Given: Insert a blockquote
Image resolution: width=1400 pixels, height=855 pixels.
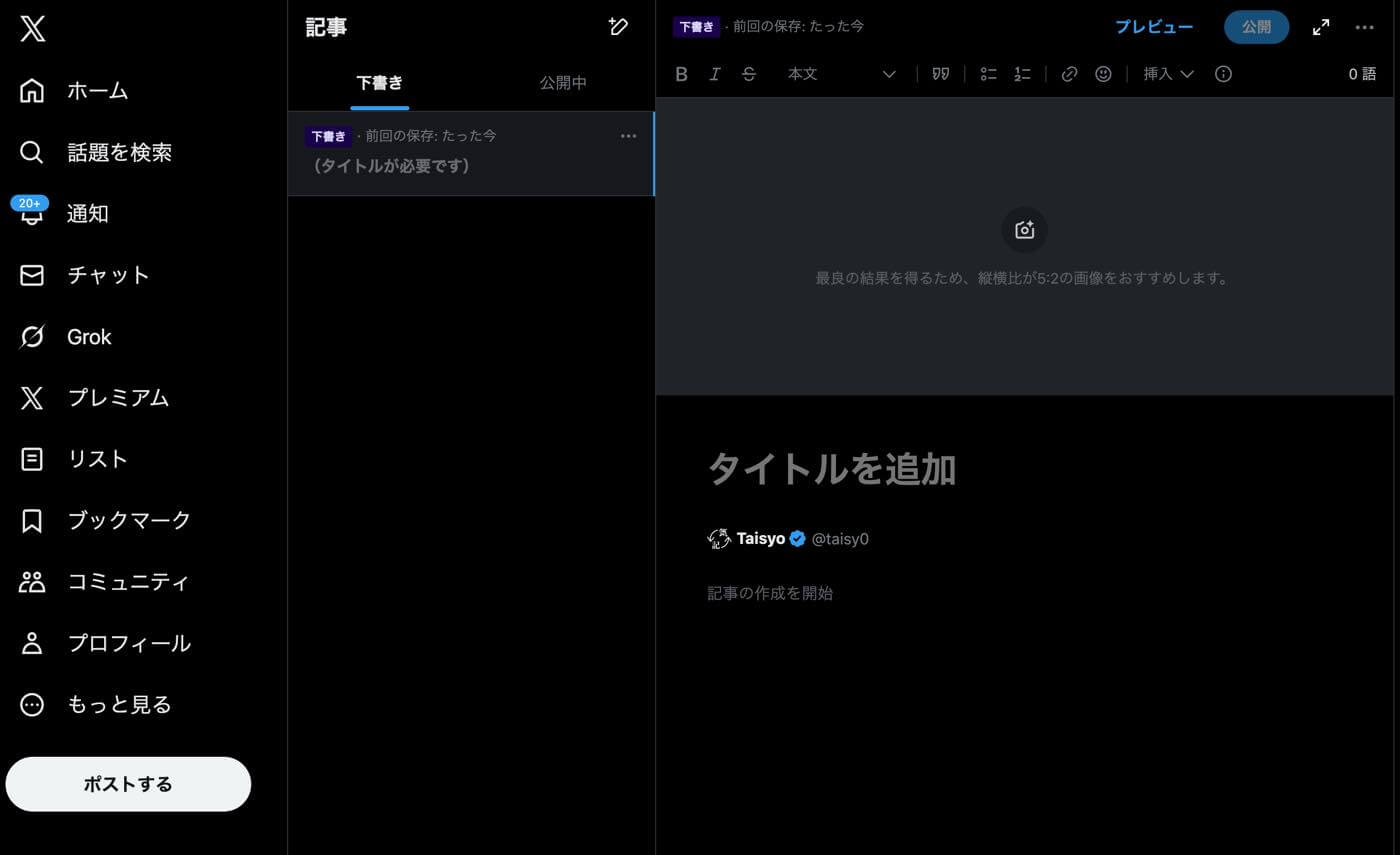Looking at the screenshot, I should pos(940,73).
